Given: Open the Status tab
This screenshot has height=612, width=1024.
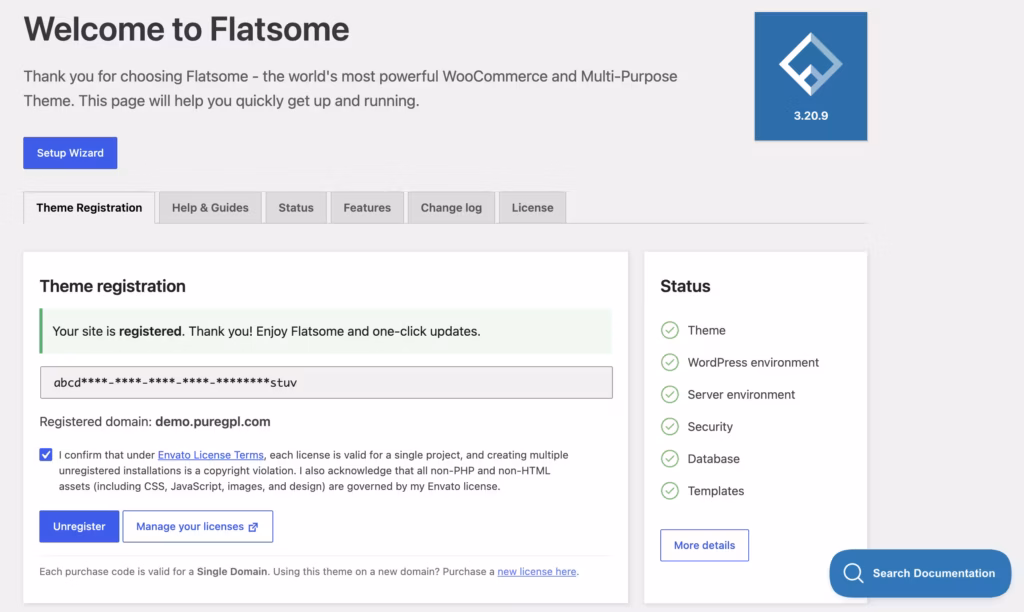Looking at the screenshot, I should coord(296,208).
